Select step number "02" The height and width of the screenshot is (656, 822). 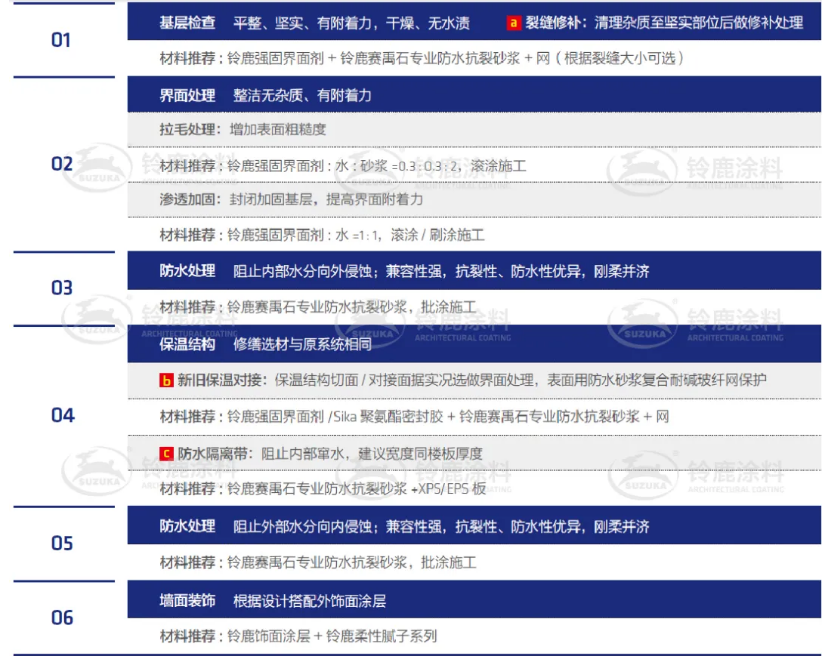(62, 164)
